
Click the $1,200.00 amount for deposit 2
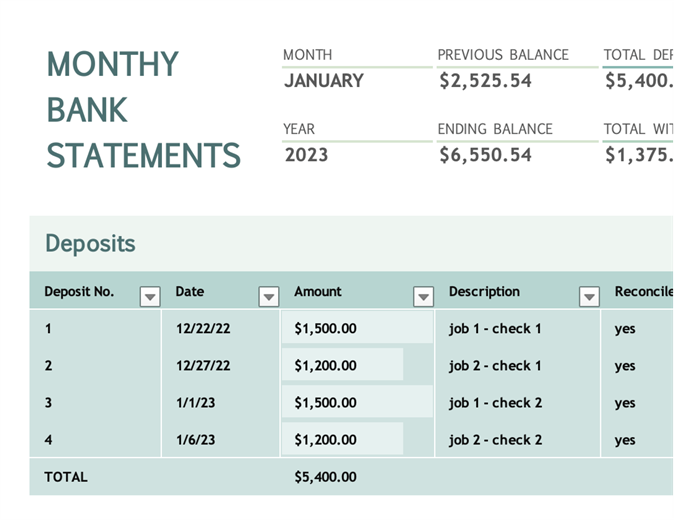click(326, 366)
